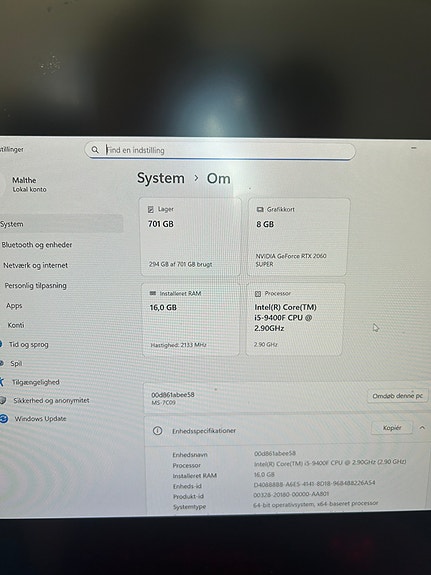
Task: Select Personlig tilpasning in the sidebar
Action: coord(36,285)
